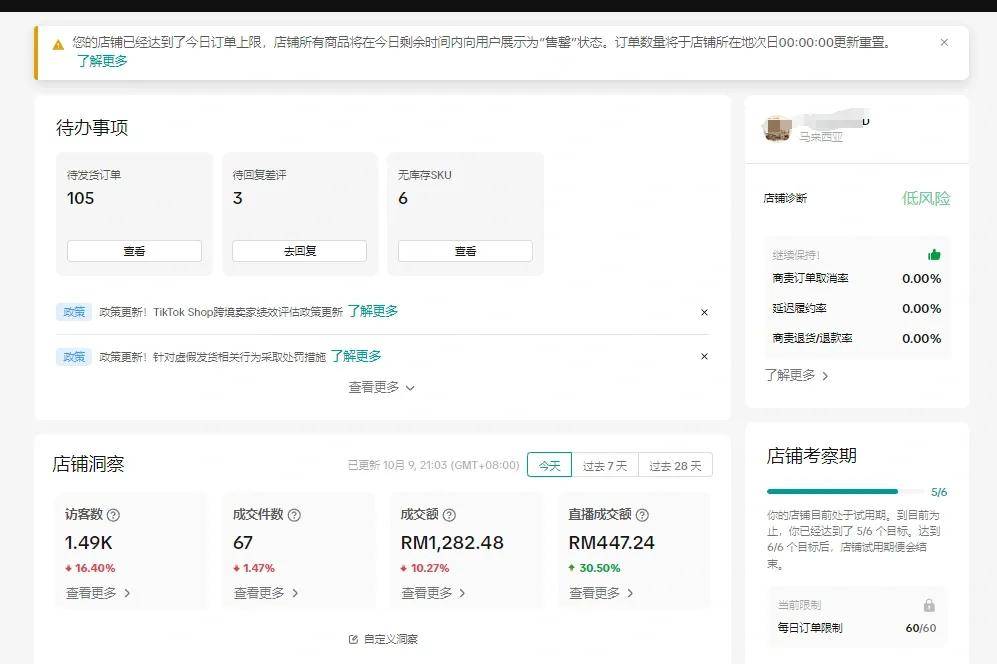This screenshot has width=997, height=664.
Task: Click 每日订单限制 60/60 row
Action: 856,628
